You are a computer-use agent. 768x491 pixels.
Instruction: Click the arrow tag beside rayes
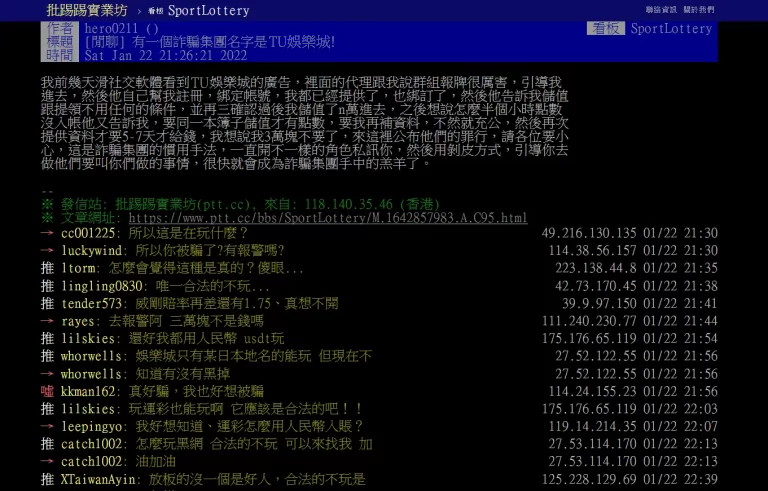point(47,321)
